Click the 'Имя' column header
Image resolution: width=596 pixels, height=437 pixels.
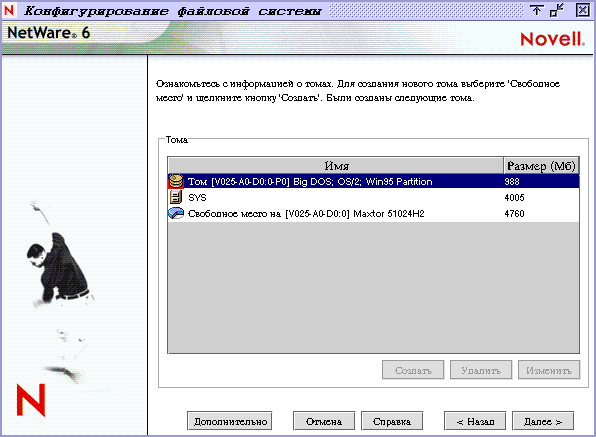(x=336, y=166)
